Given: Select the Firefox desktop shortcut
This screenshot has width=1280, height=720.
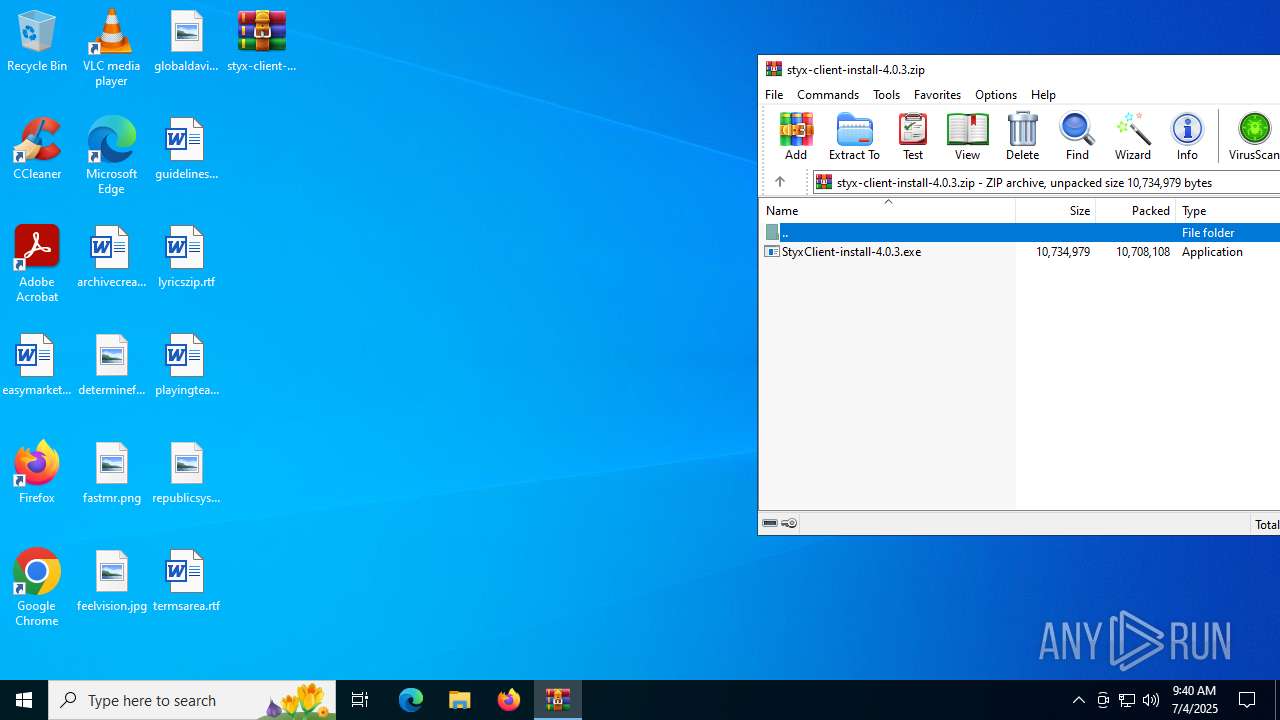Looking at the screenshot, I should [x=37, y=473].
